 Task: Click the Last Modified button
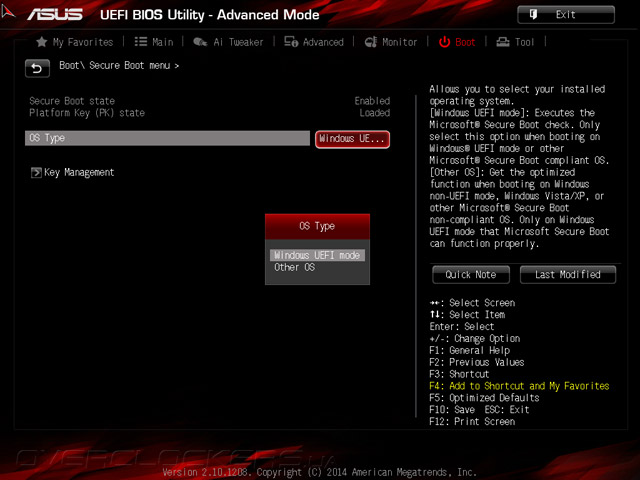point(568,275)
